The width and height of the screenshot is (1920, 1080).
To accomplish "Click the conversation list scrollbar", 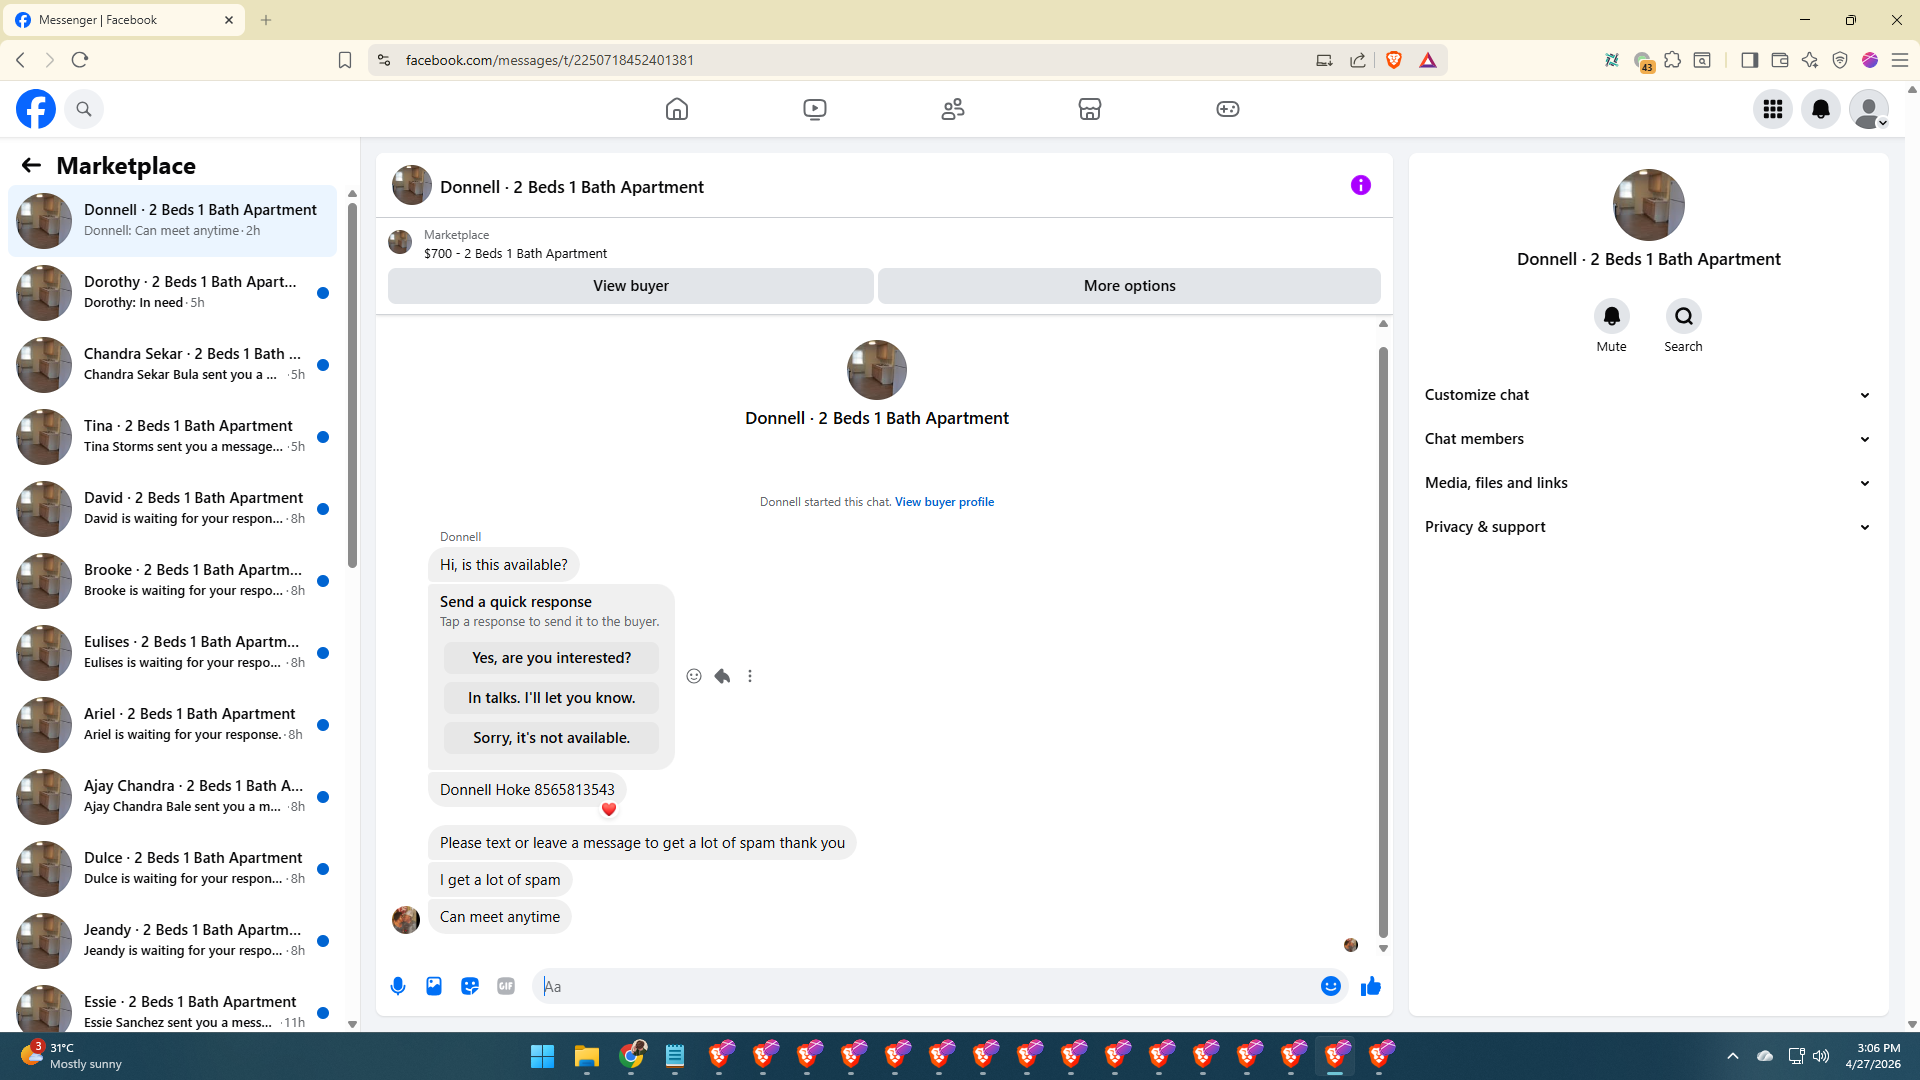I will coord(352,385).
